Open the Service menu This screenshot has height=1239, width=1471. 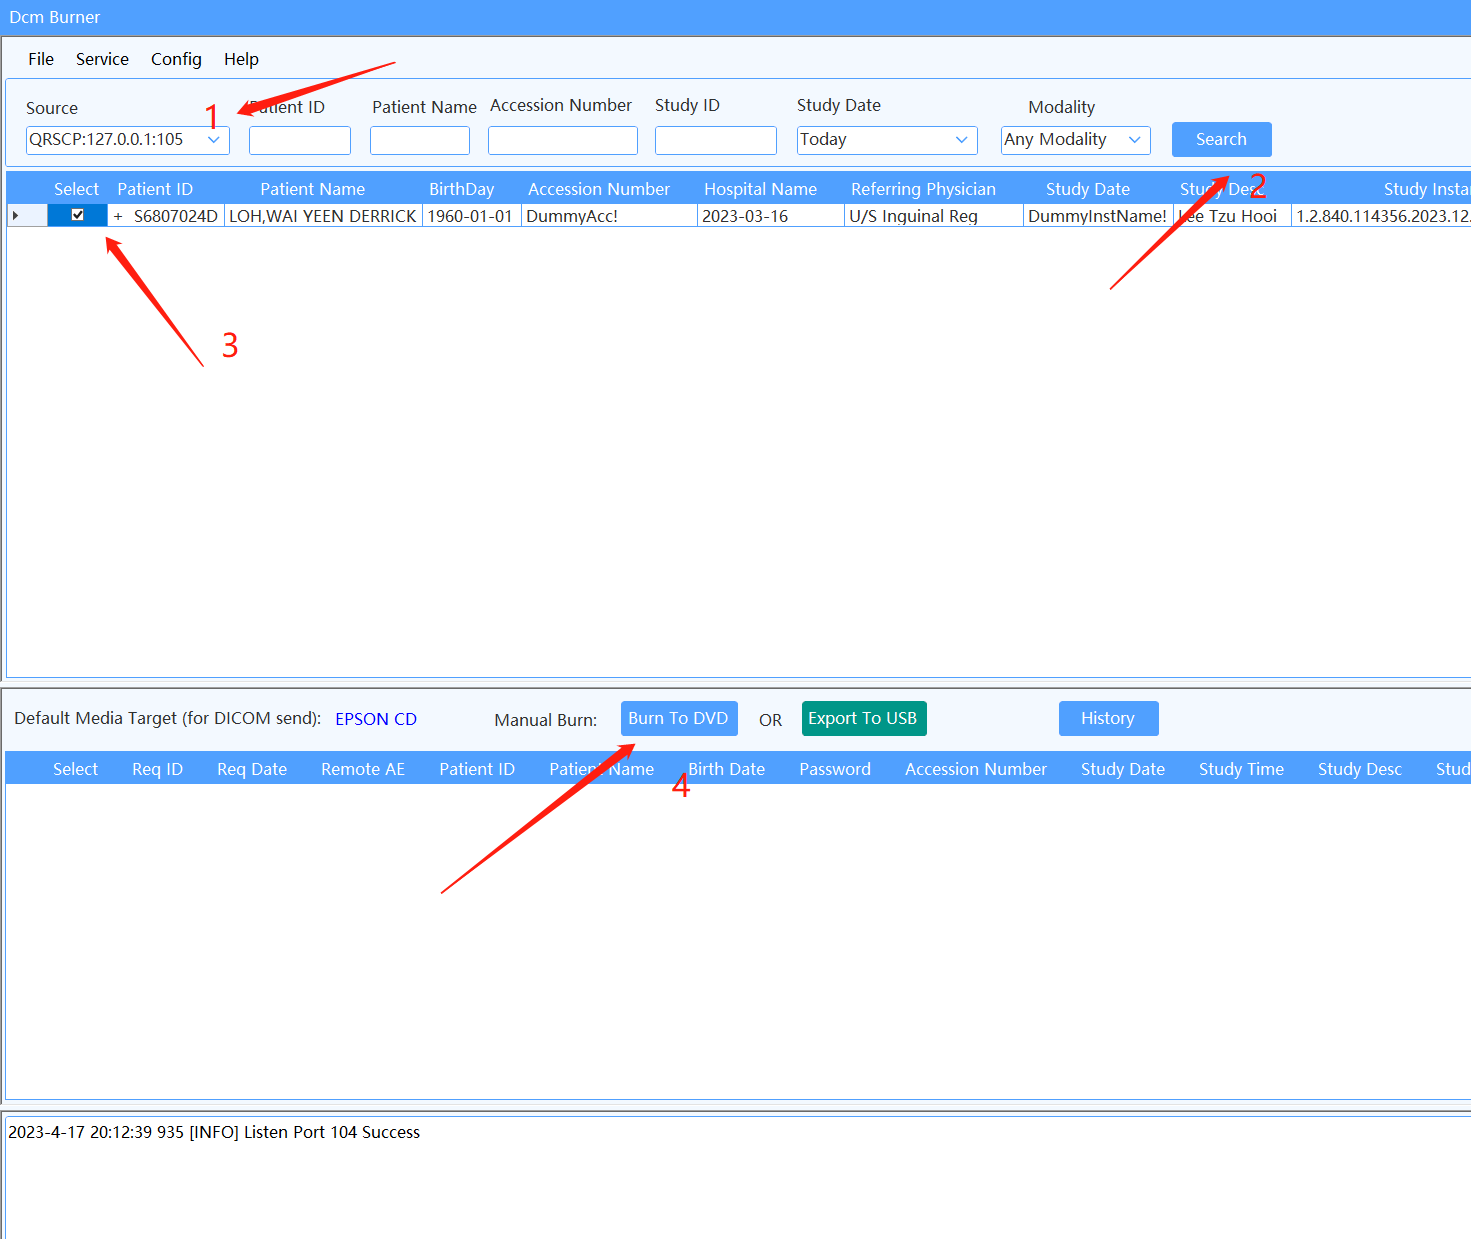pos(102,59)
